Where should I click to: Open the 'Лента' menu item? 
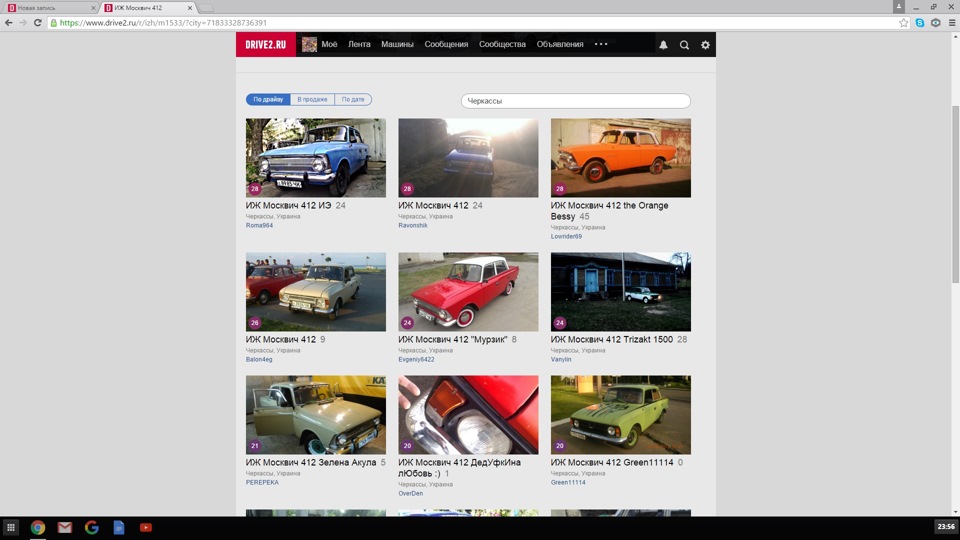coord(359,44)
